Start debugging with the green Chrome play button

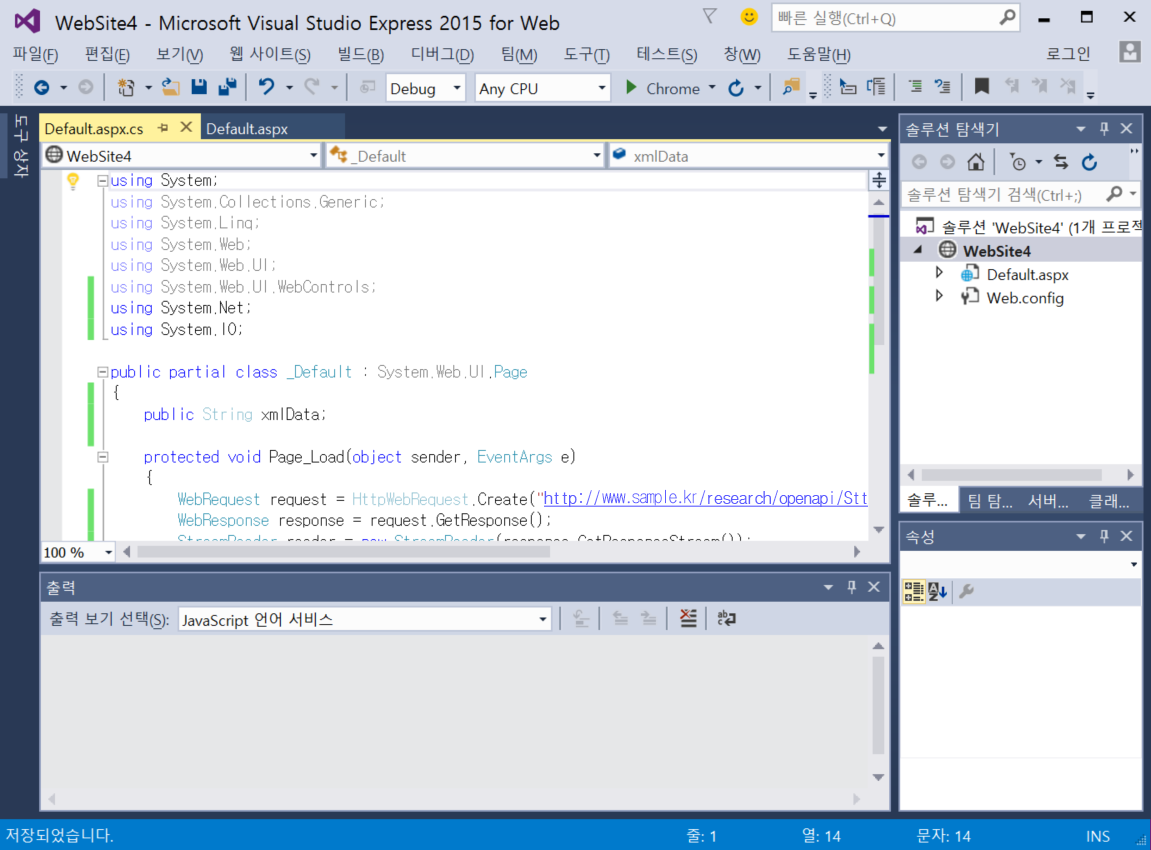click(631, 88)
